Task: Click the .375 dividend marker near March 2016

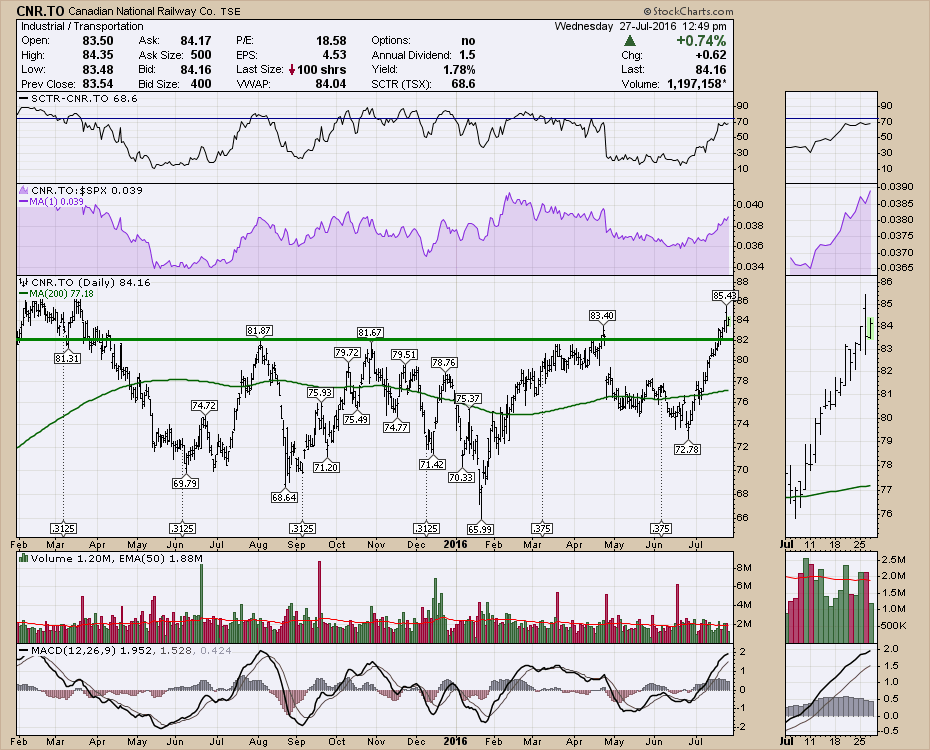Action: point(541,528)
